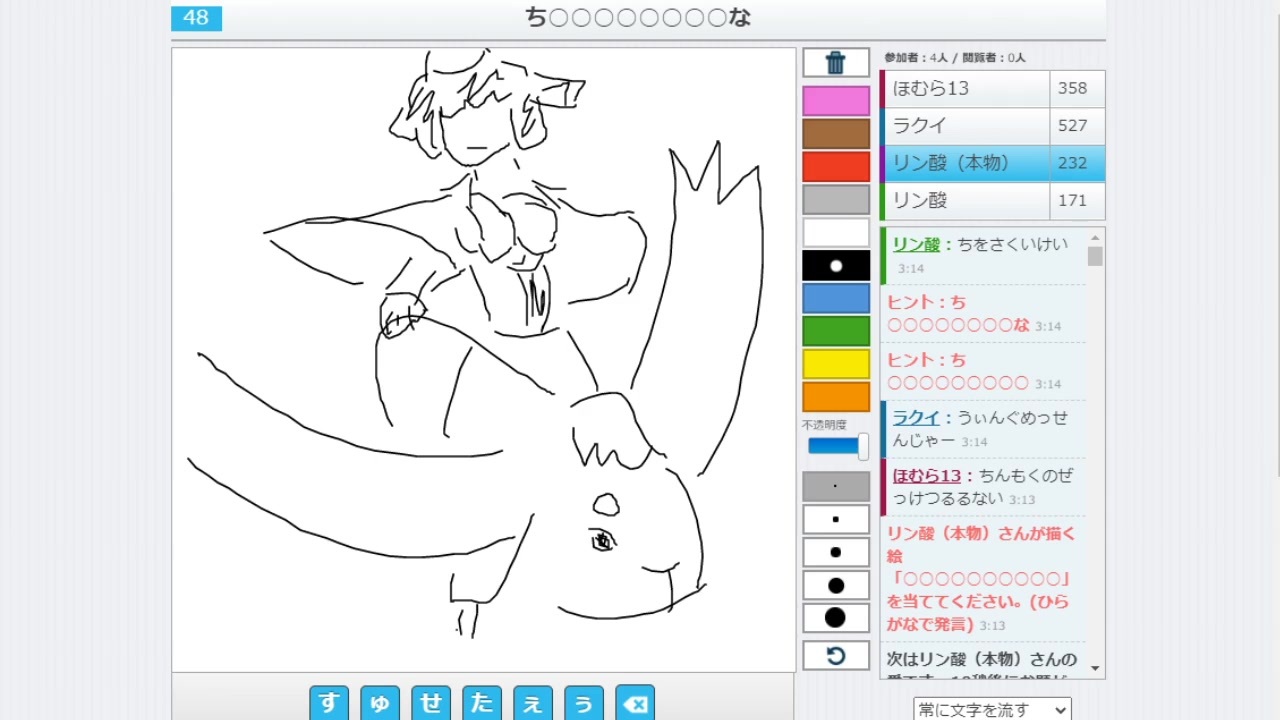Select the second smallest brush size
Viewport: 1280px width, 720px height.
(836, 519)
